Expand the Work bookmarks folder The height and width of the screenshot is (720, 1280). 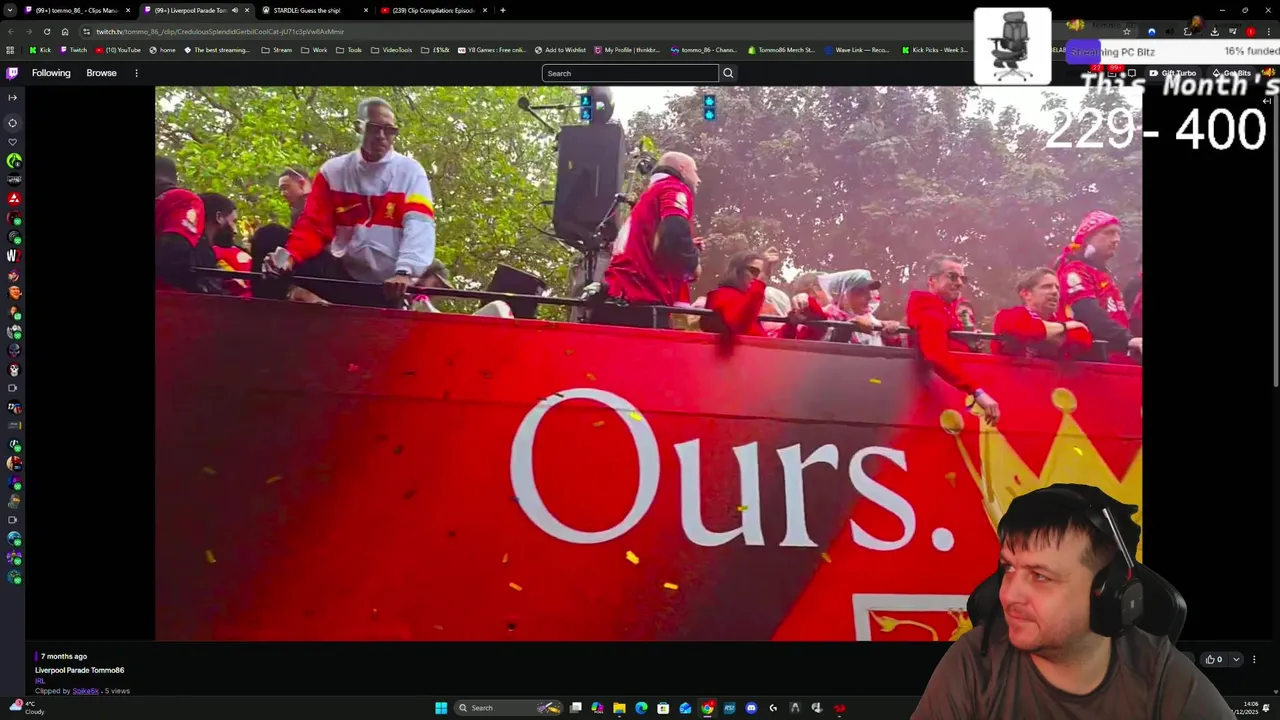[x=314, y=50]
